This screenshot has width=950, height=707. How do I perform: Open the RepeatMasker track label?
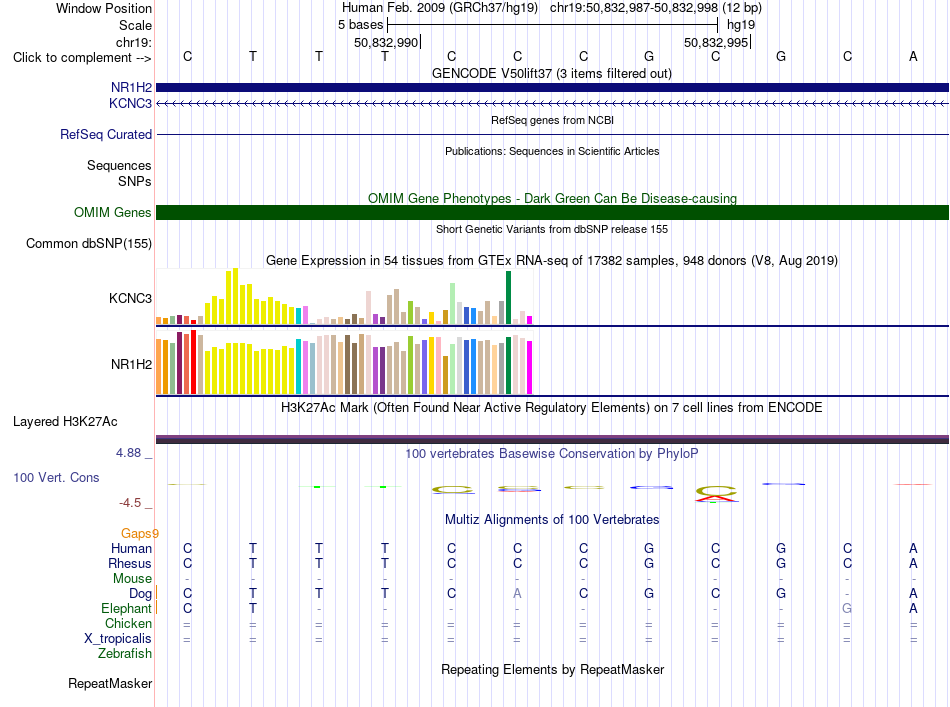pos(110,683)
